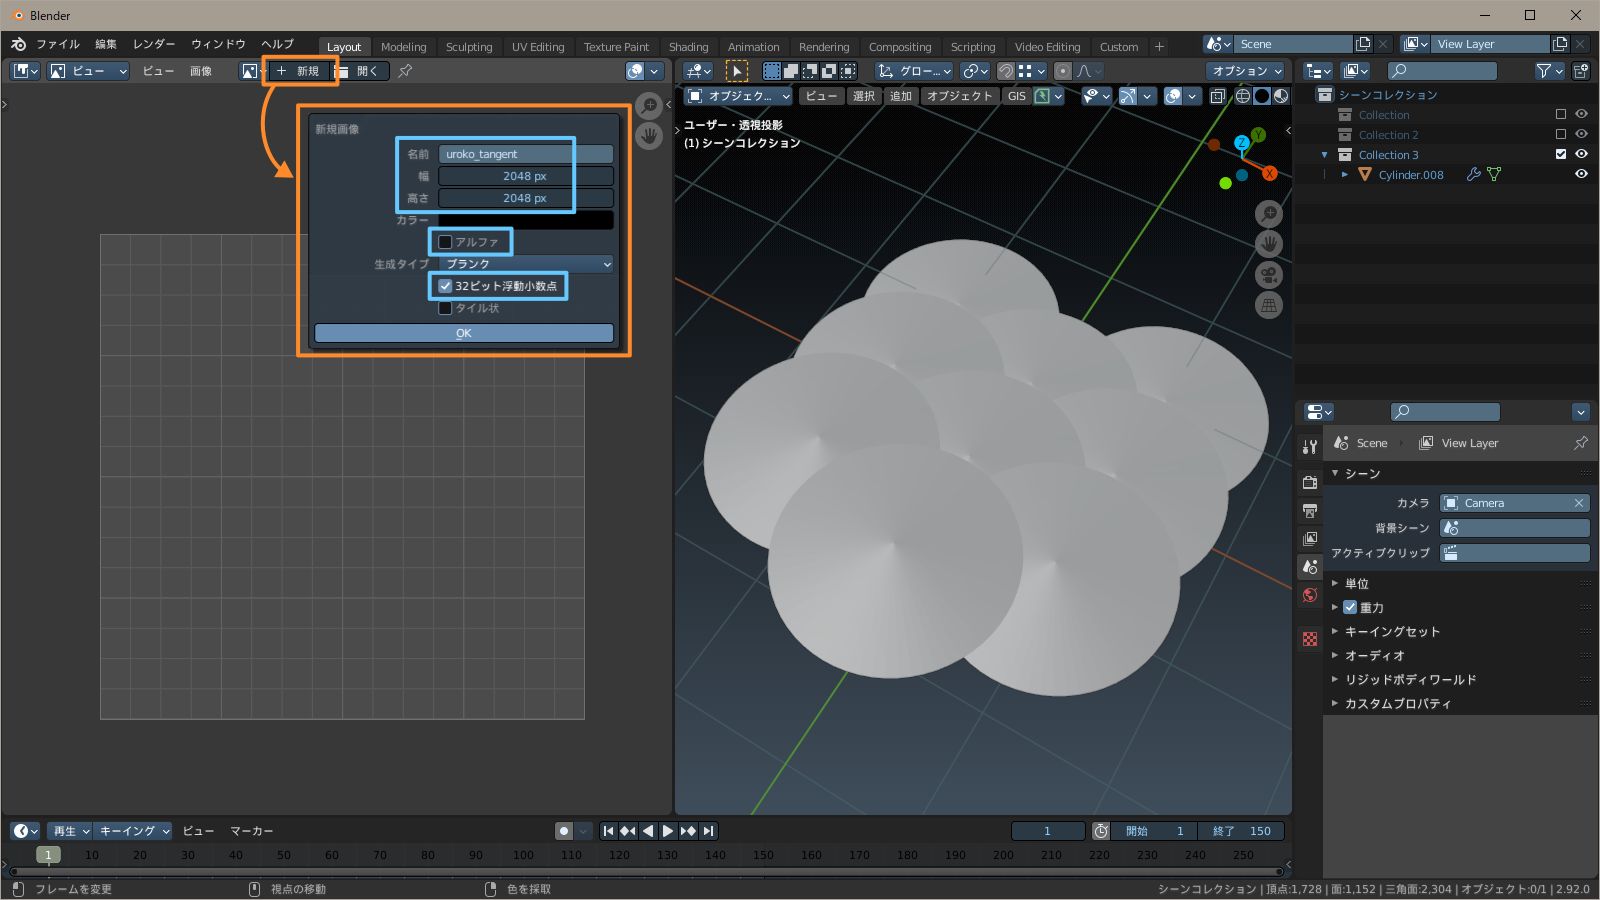The height and width of the screenshot is (900, 1600).
Task: Enable the タイル状 checkbox
Action: coord(445,308)
